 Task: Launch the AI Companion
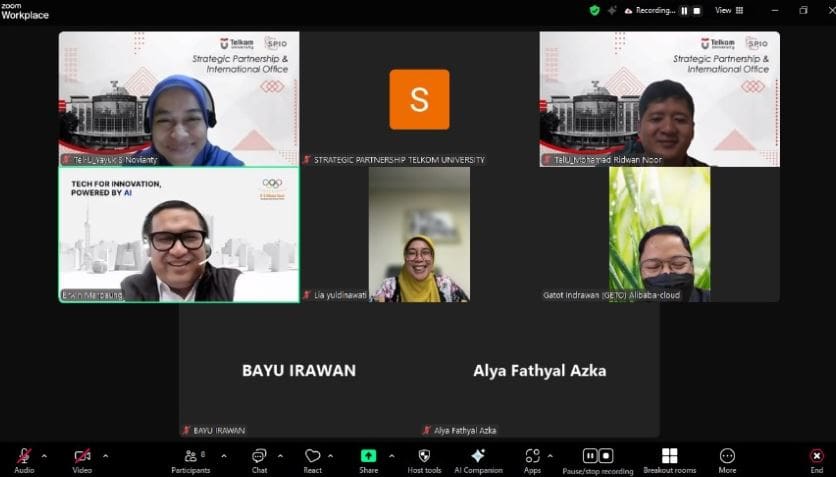tap(478, 457)
